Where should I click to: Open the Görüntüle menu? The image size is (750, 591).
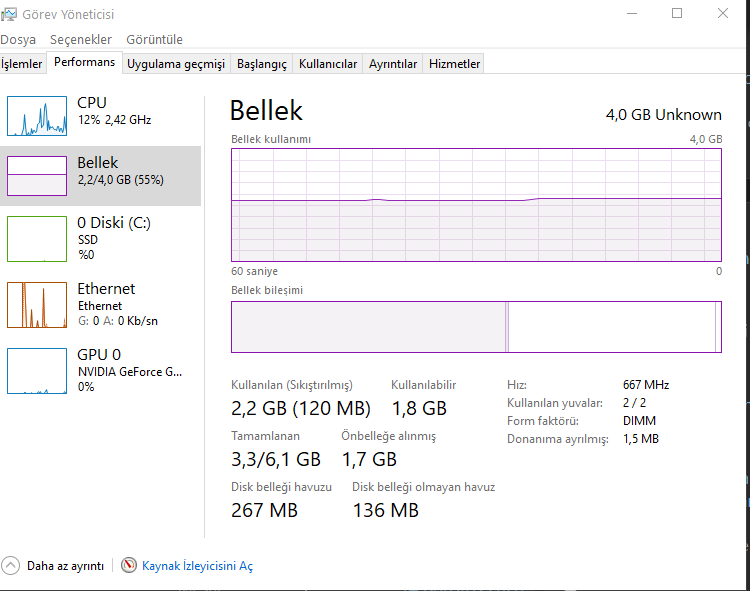coord(154,40)
